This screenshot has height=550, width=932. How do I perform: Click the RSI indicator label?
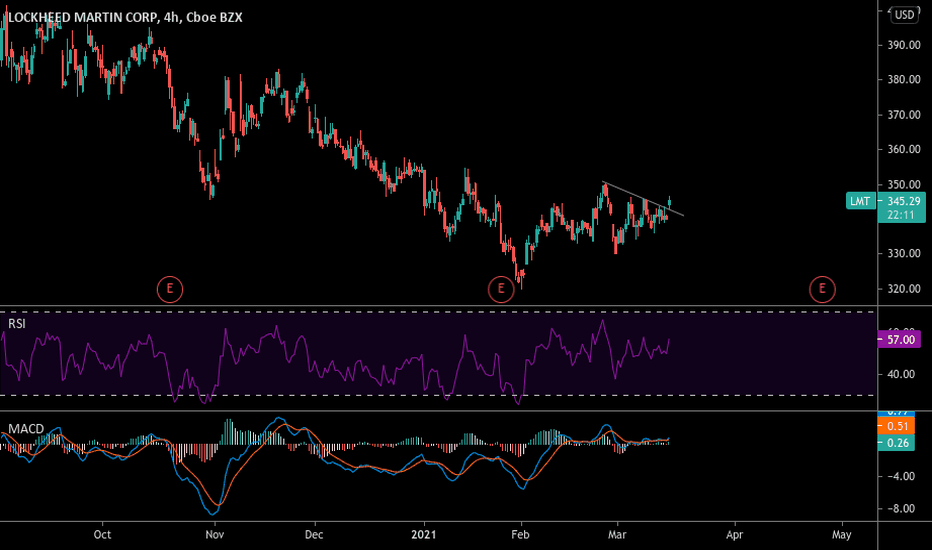coord(17,323)
